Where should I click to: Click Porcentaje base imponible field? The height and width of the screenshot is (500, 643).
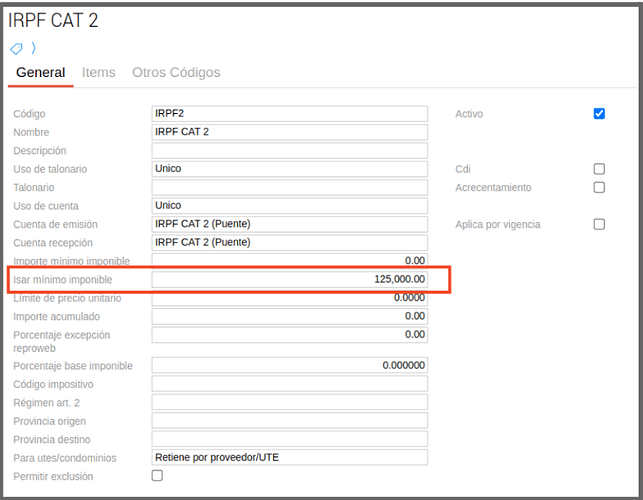pos(290,365)
